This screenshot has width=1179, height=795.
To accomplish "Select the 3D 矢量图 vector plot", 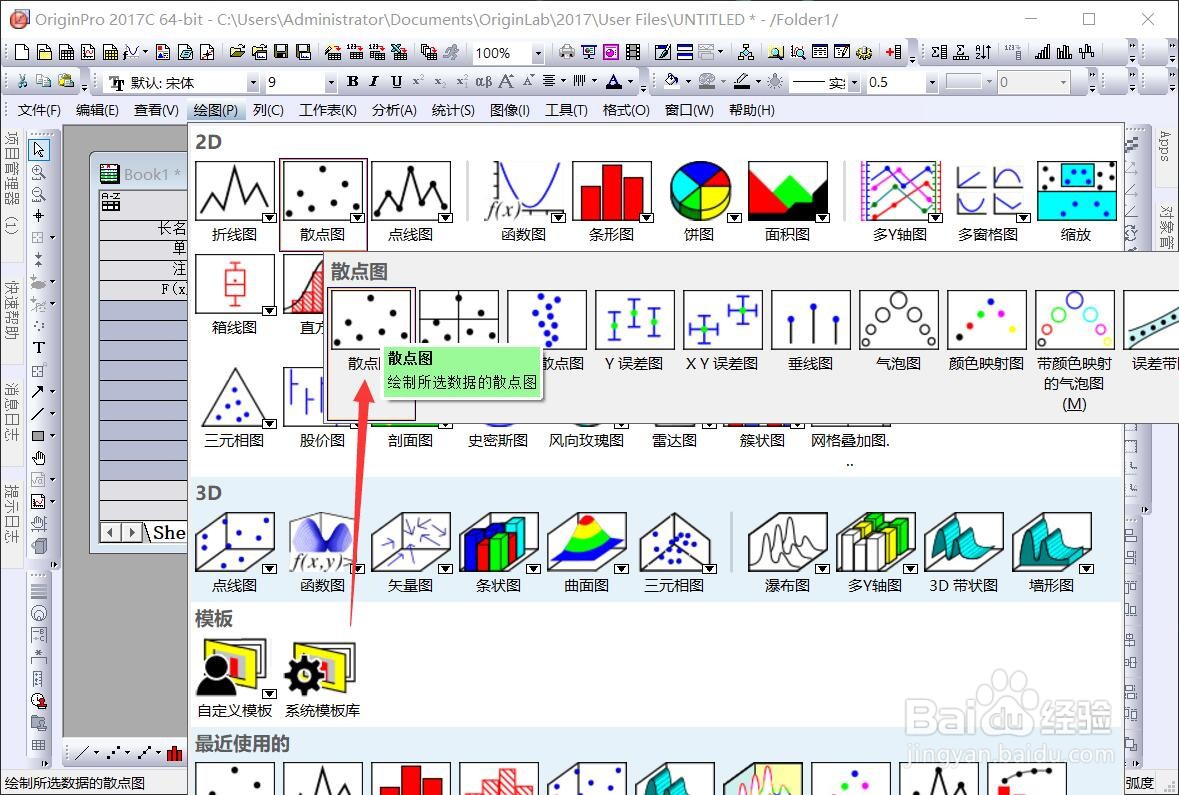I will pyautogui.click(x=411, y=543).
